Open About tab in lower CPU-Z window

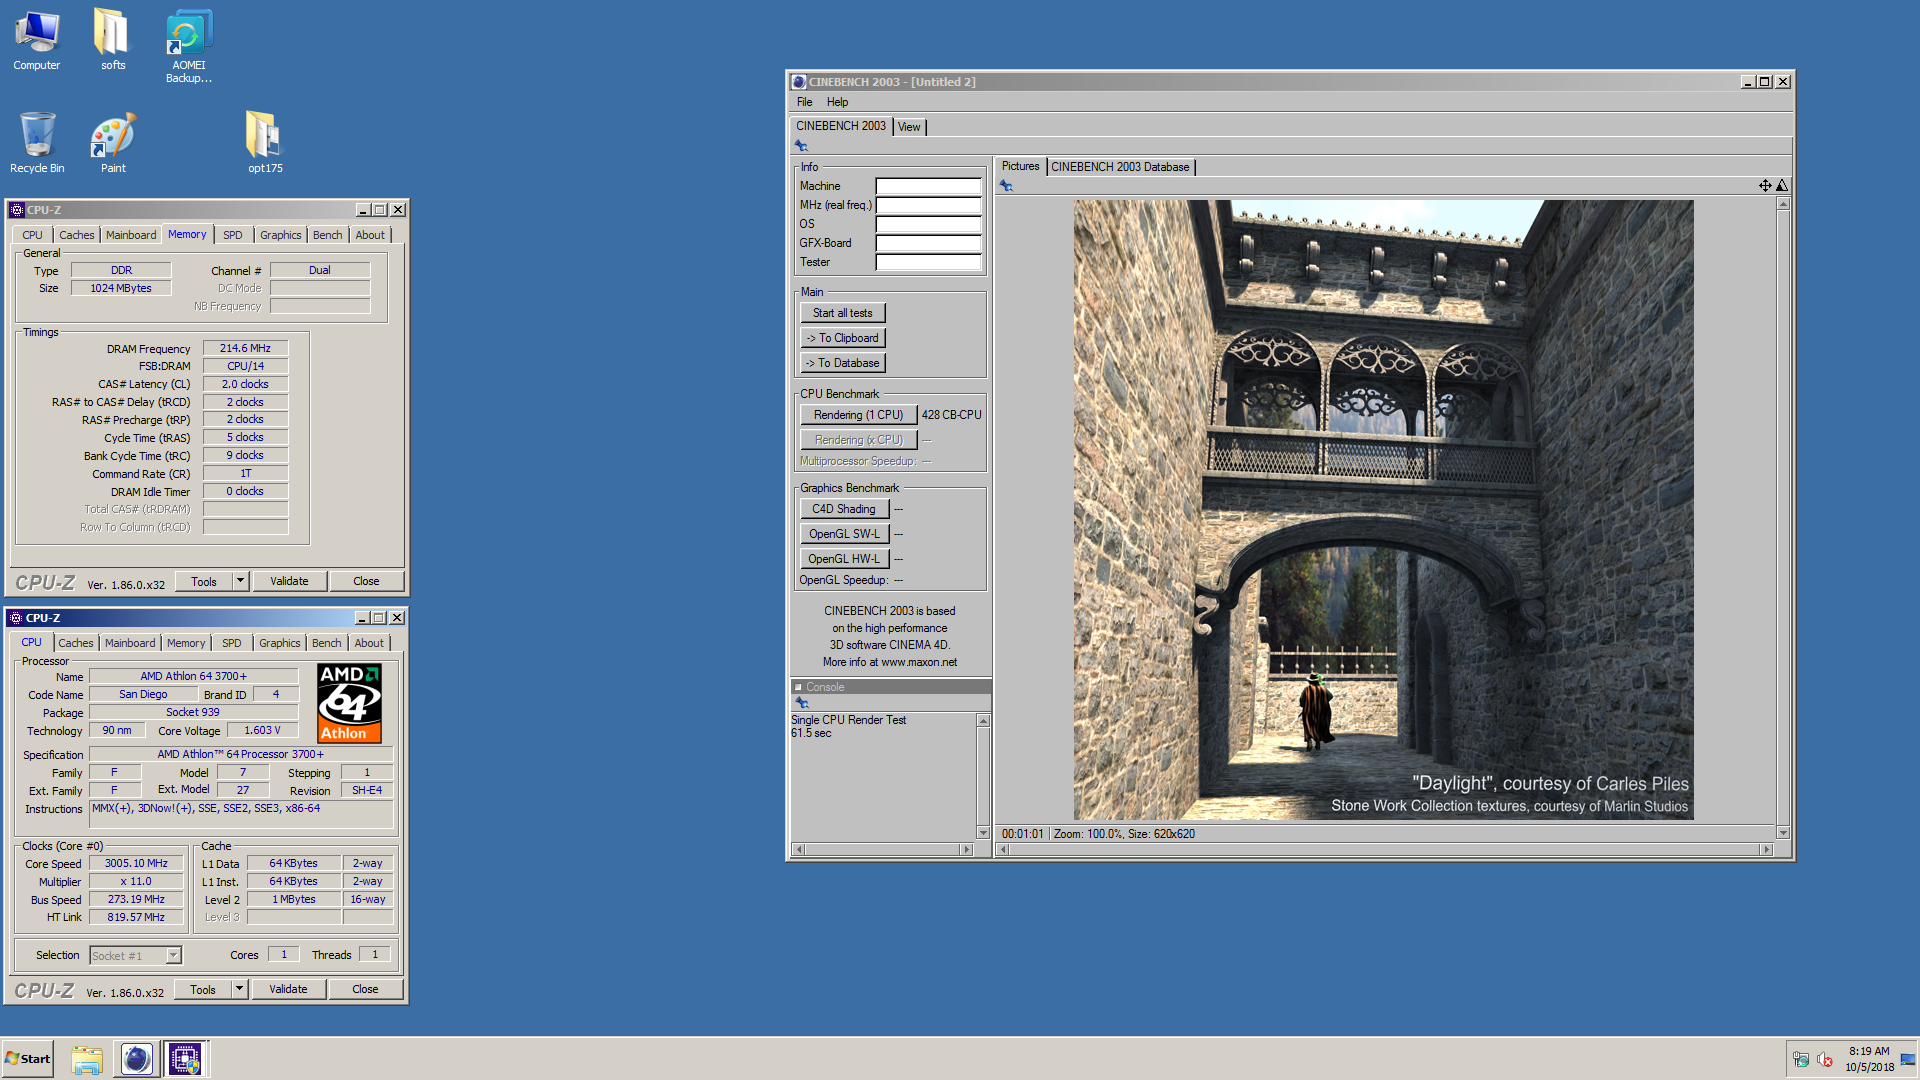[369, 643]
